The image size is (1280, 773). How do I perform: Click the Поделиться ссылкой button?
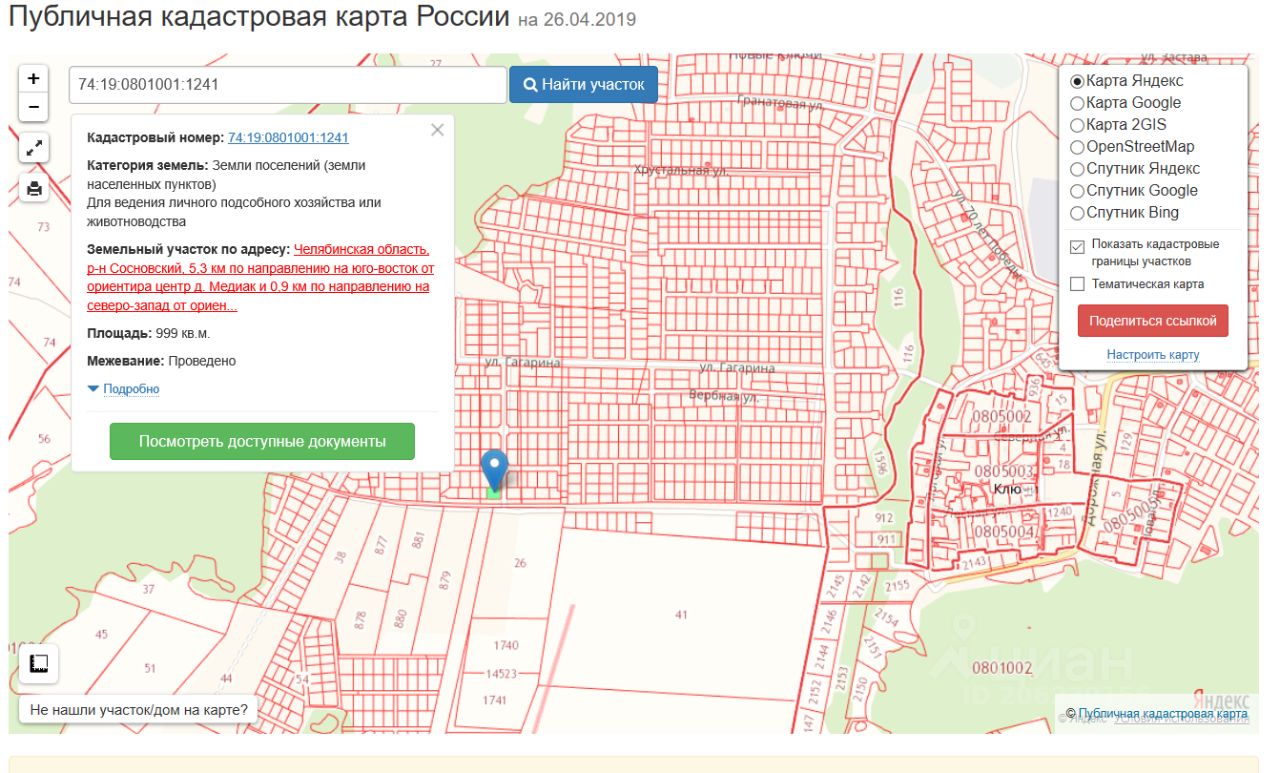pyautogui.click(x=1153, y=321)
